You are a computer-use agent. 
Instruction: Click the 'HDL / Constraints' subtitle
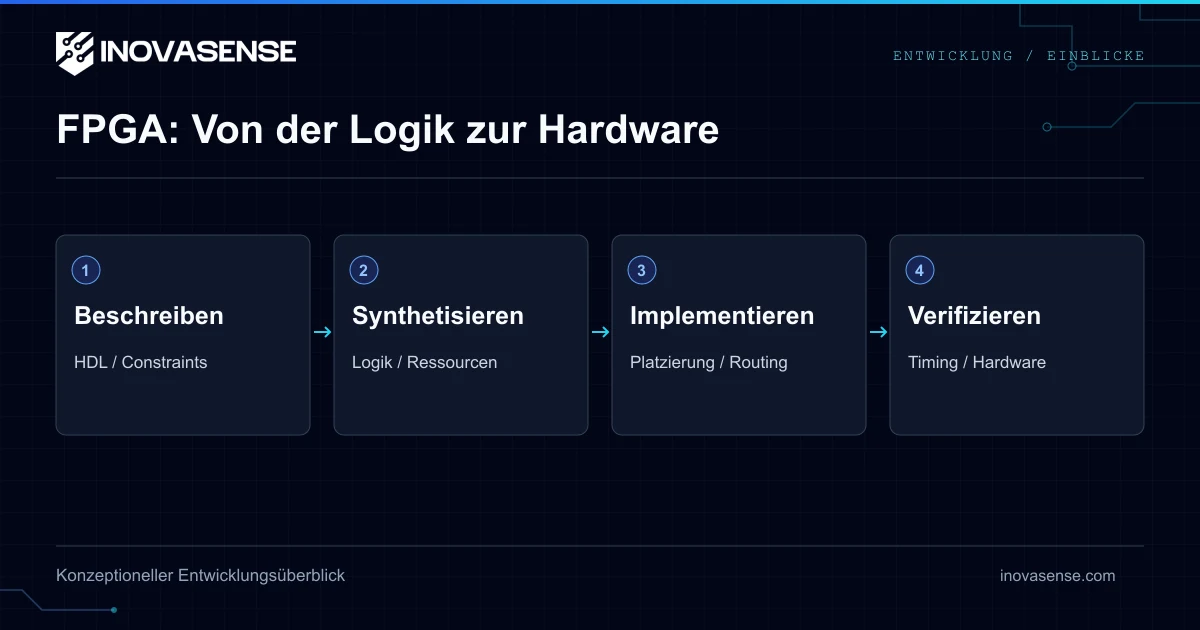tap(141, 362)
